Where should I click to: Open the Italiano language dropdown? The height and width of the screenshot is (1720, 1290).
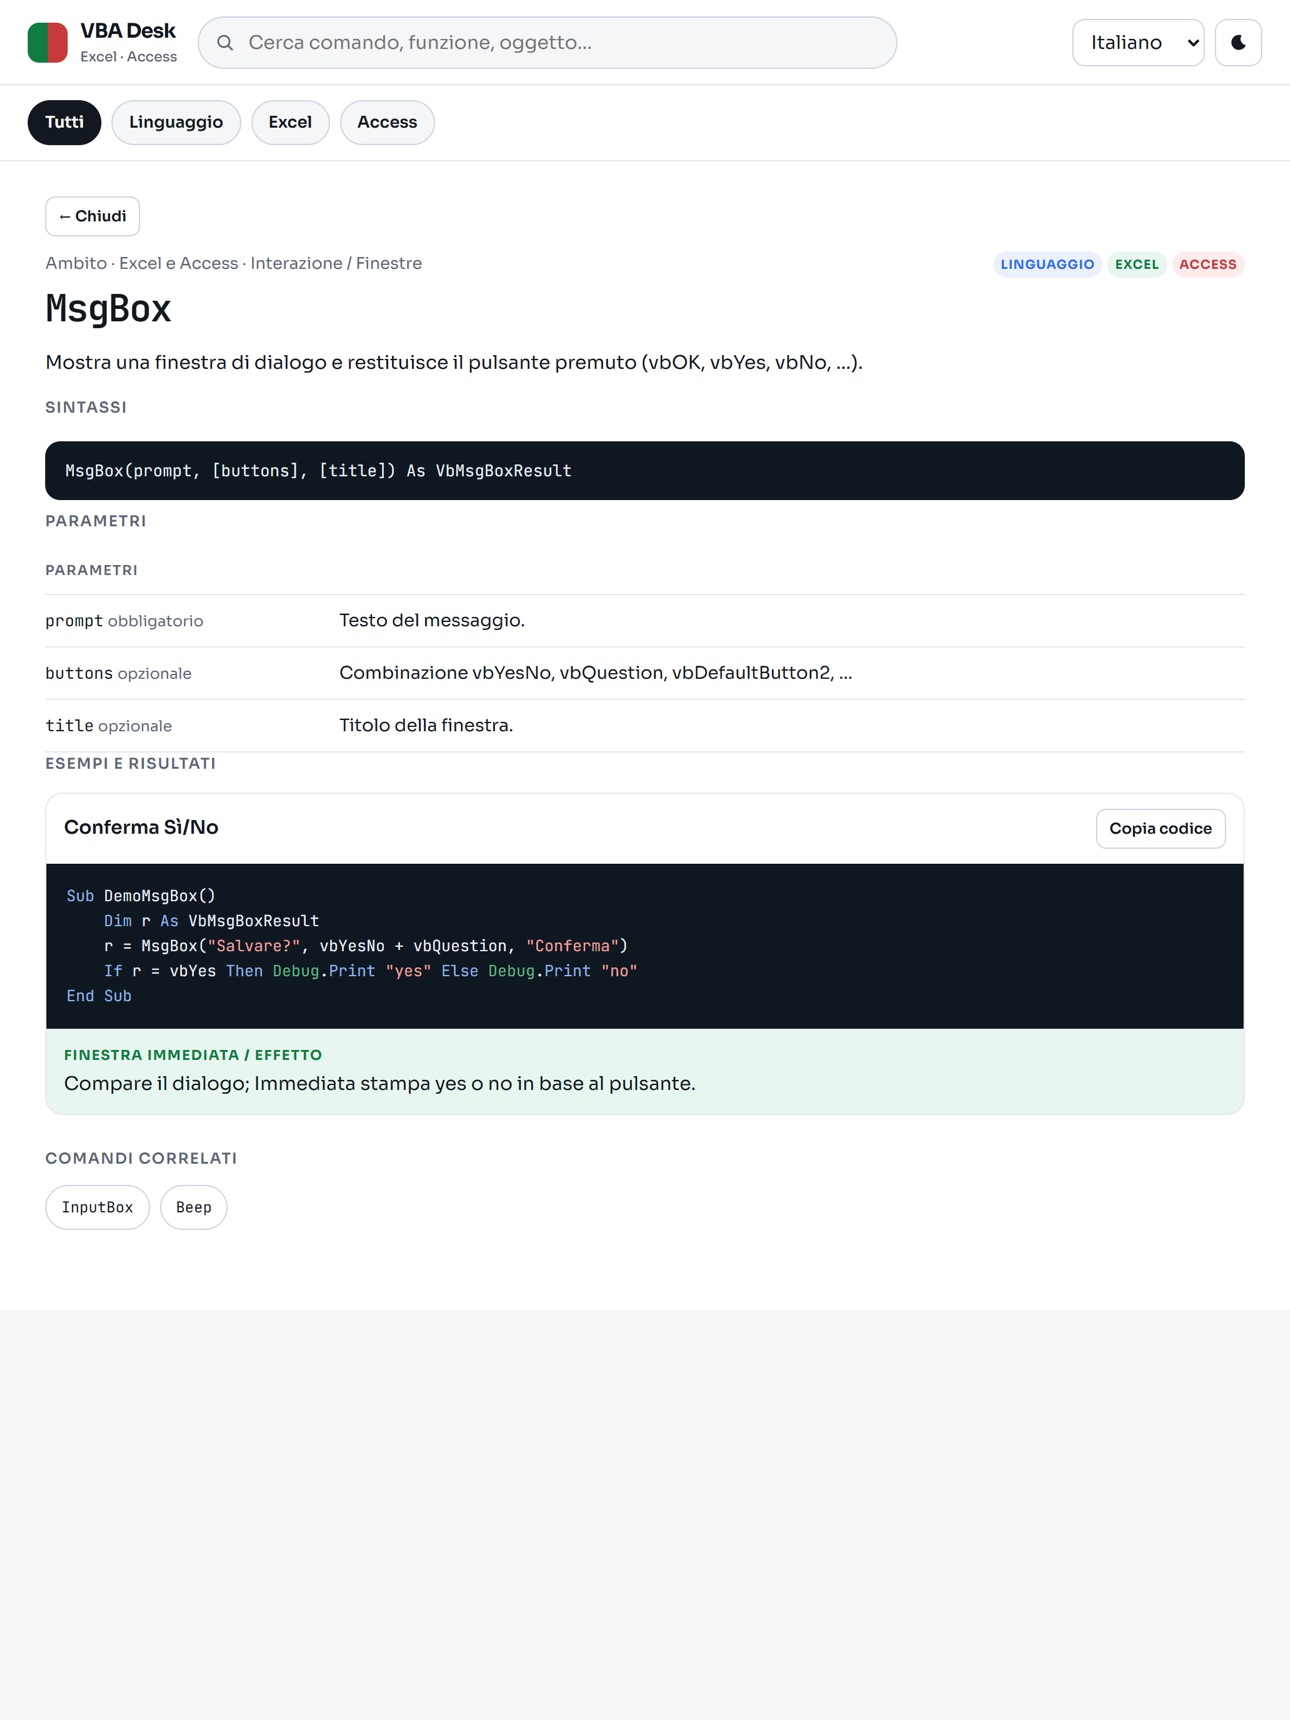1138,43
